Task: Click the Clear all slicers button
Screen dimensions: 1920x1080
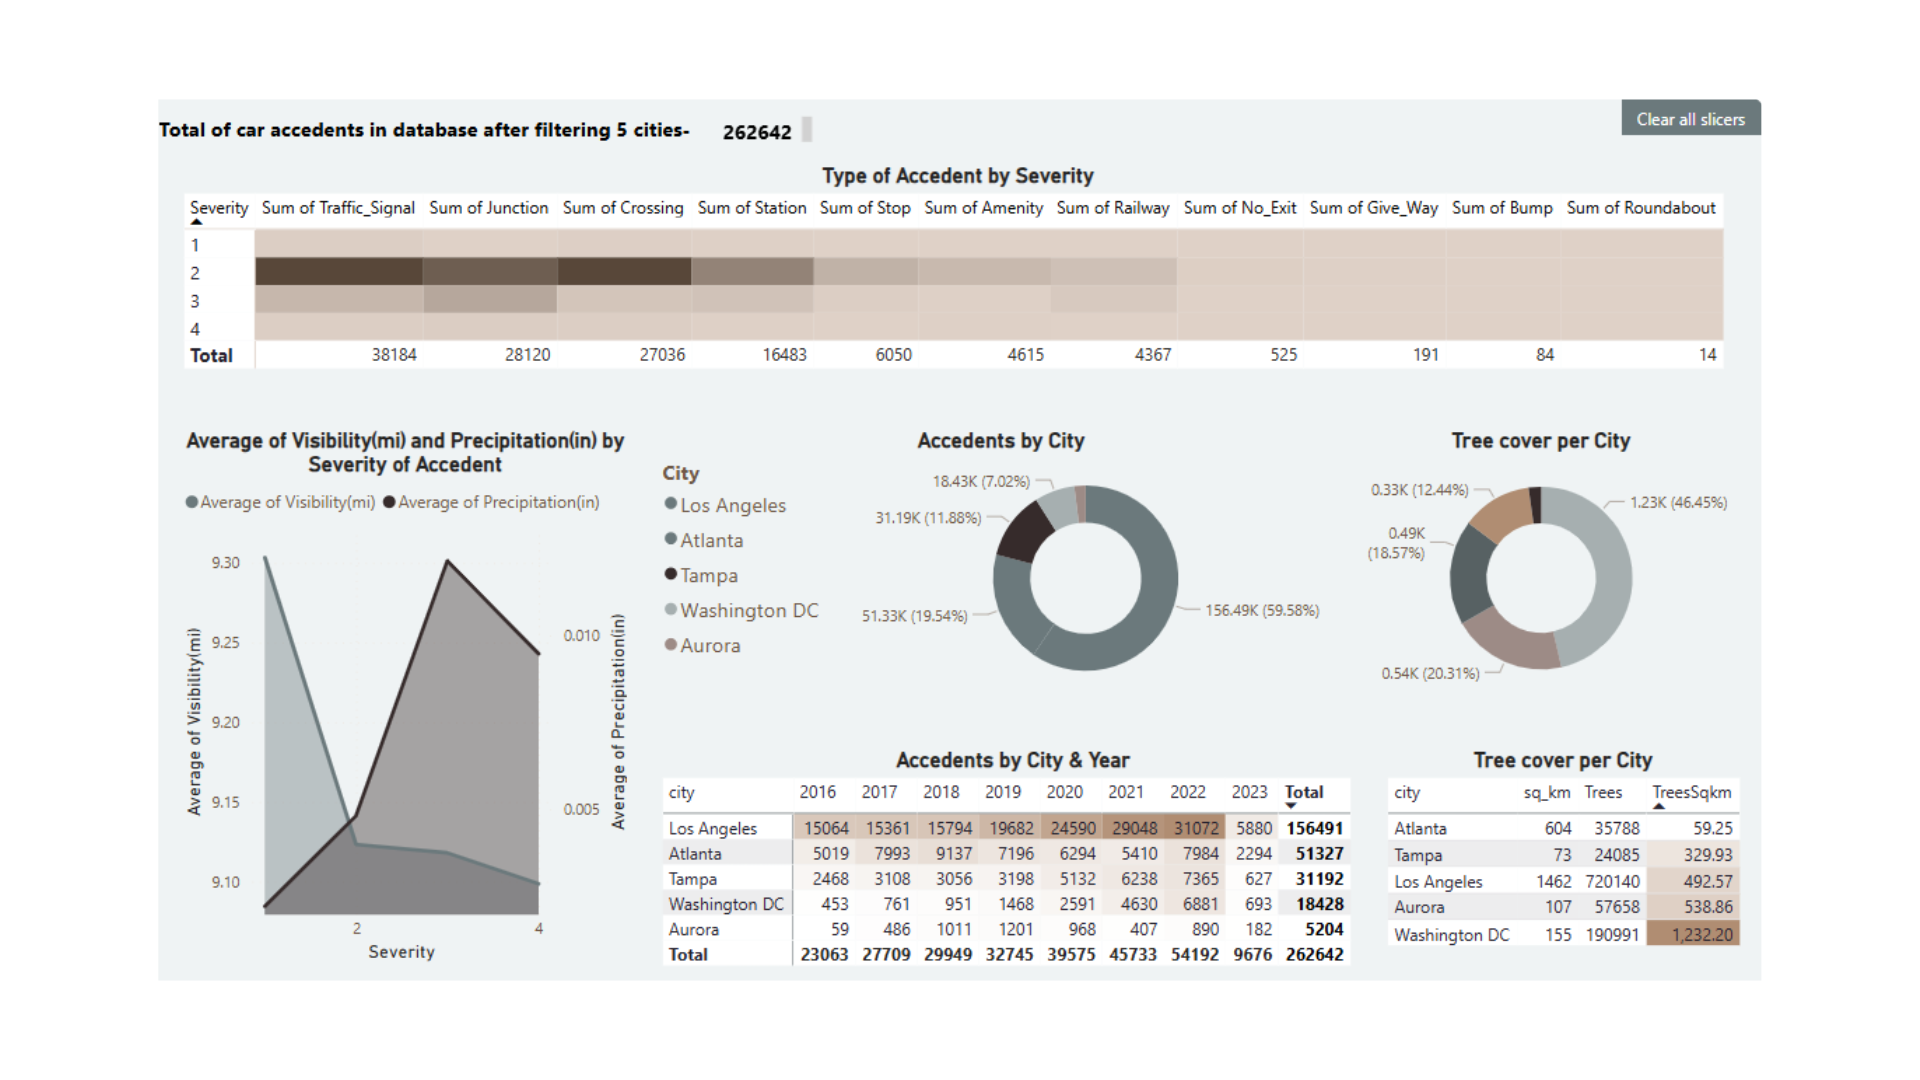Action: (1690, 119)
